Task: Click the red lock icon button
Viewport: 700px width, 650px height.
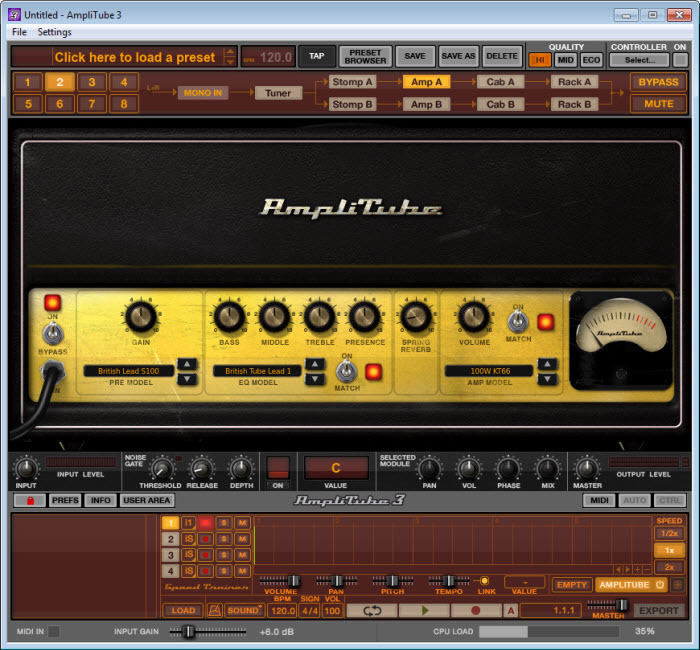Action: 29,500
